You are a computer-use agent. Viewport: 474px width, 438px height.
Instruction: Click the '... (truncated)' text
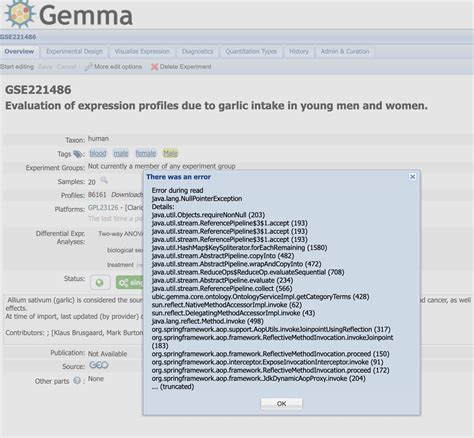point(173,387)
